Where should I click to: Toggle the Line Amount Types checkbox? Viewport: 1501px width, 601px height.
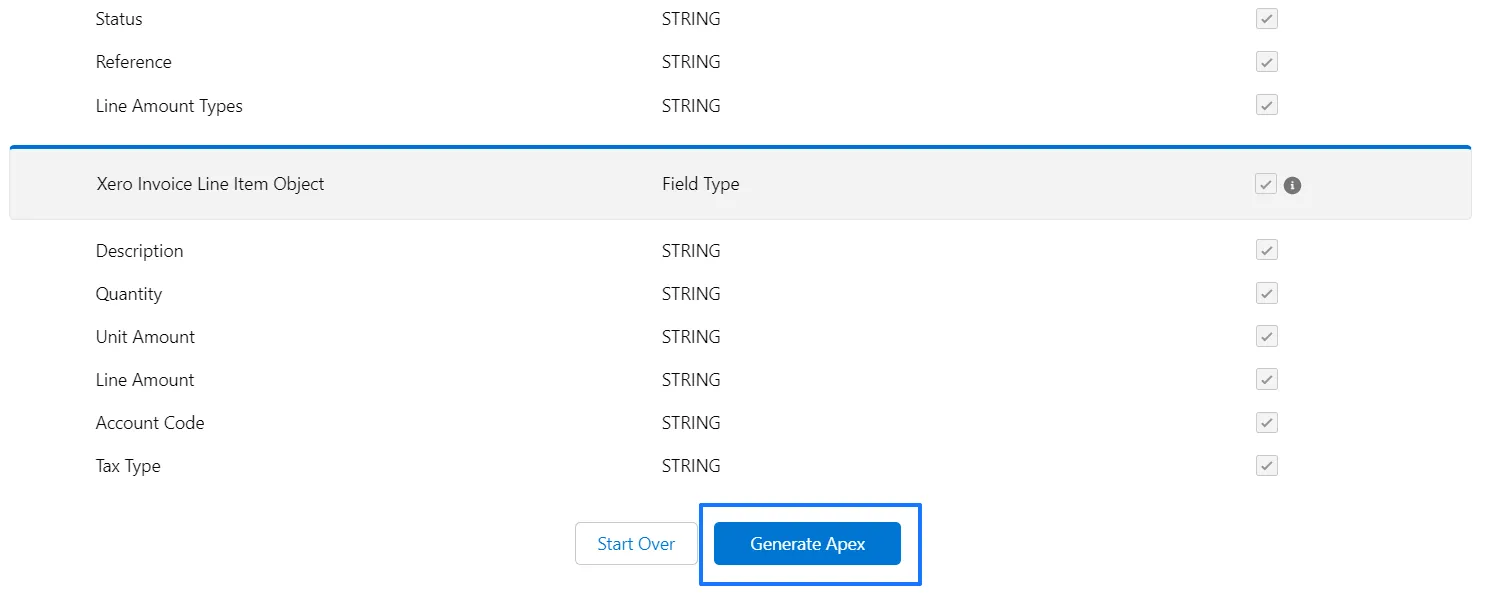(1267, 105)
